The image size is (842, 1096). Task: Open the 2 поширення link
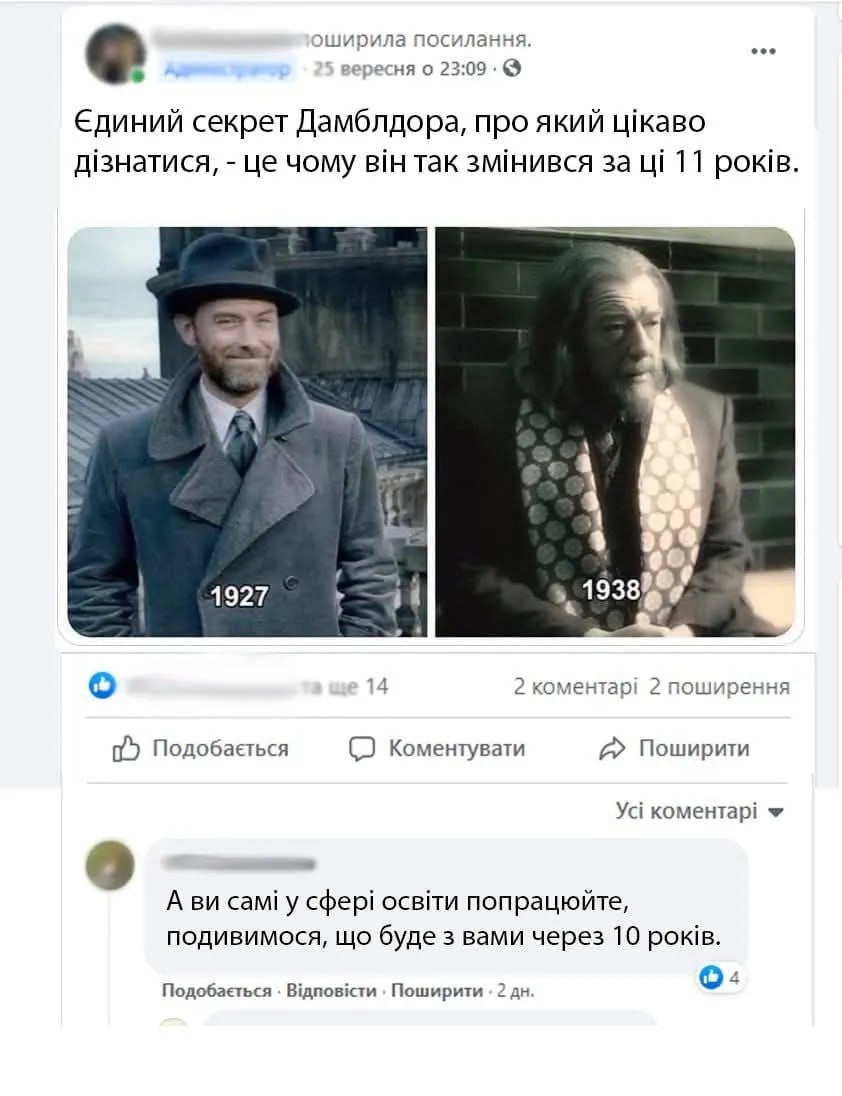pyautogui.click(x=720, y=686)
